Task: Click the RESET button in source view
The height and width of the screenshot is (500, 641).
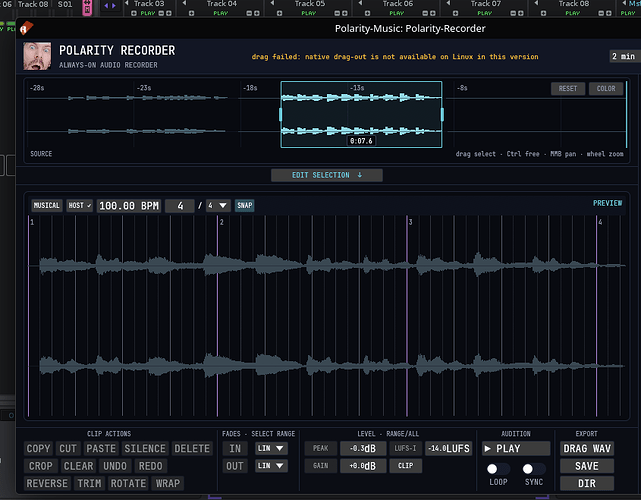Action: pyautogui.click(x=568, y=88)
